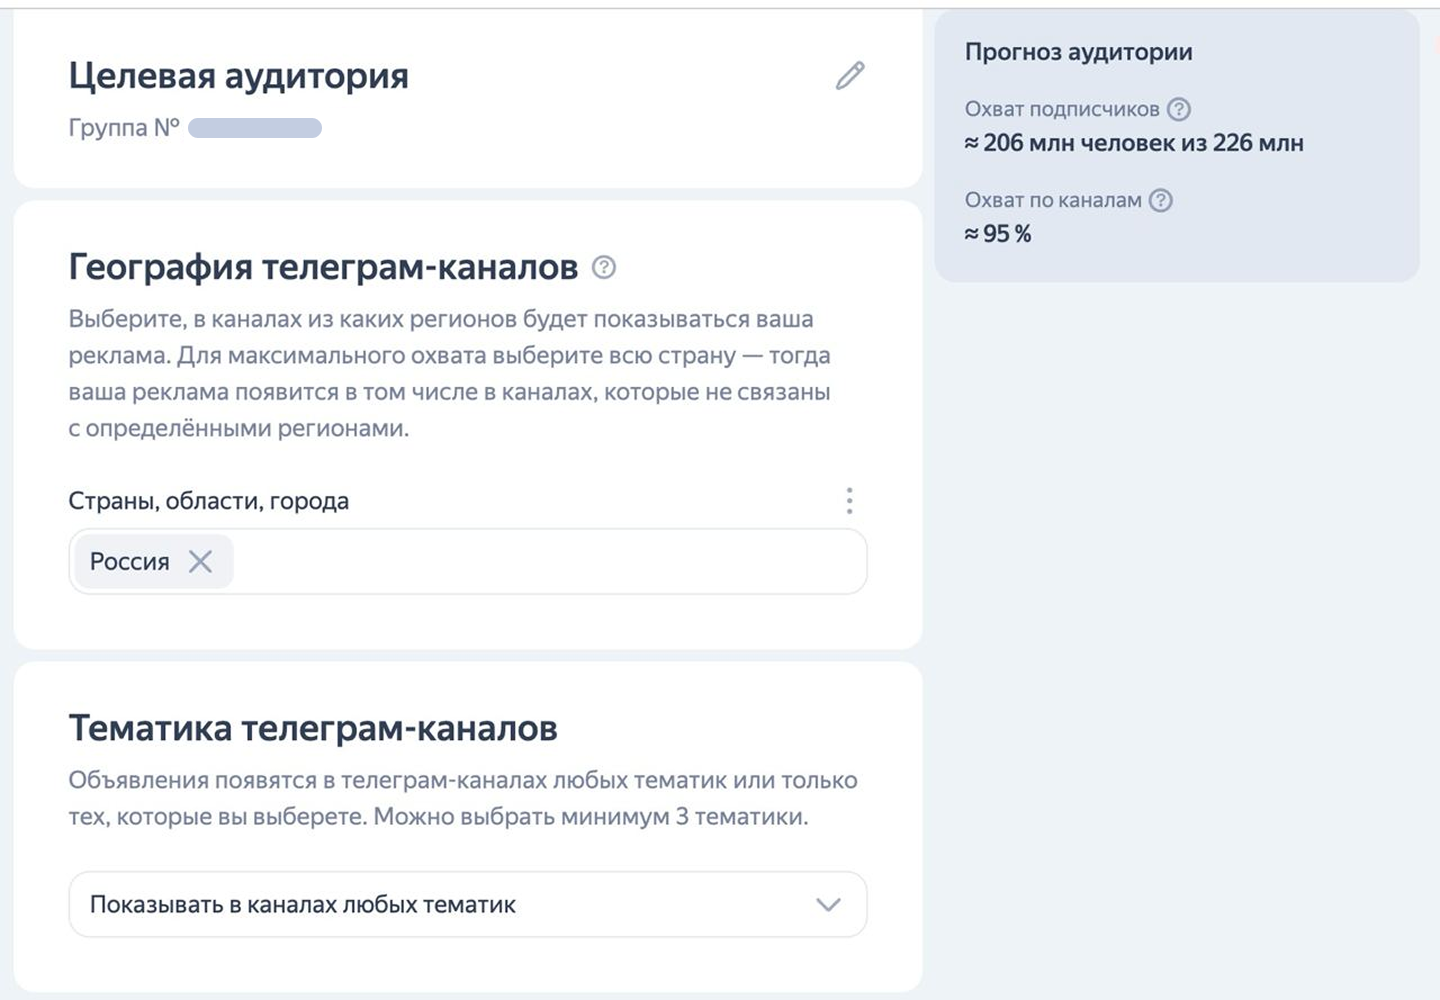The width and height of the screenshot is (1440, 1000).
Task: Open help icon next to Охват подписчиков
Action: click(1179, 109)
